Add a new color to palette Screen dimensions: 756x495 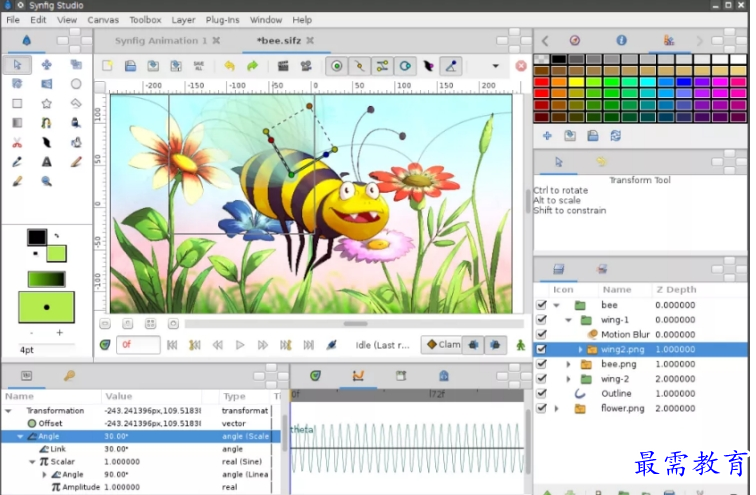(x=547, y=136)
